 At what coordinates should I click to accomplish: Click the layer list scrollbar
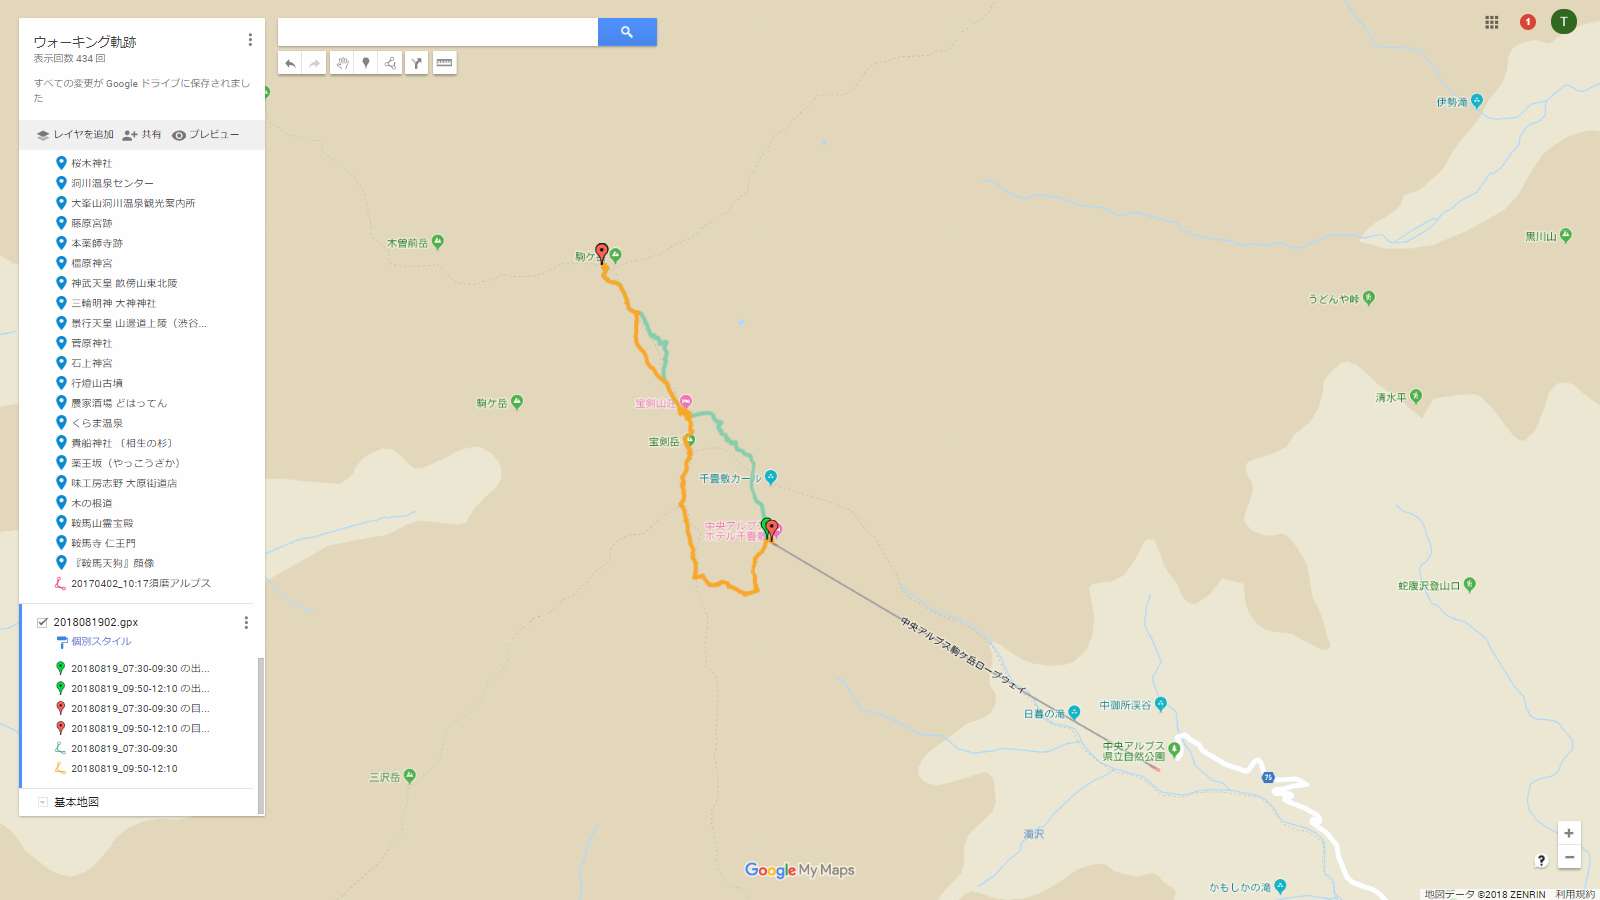[x=261, y=735]
